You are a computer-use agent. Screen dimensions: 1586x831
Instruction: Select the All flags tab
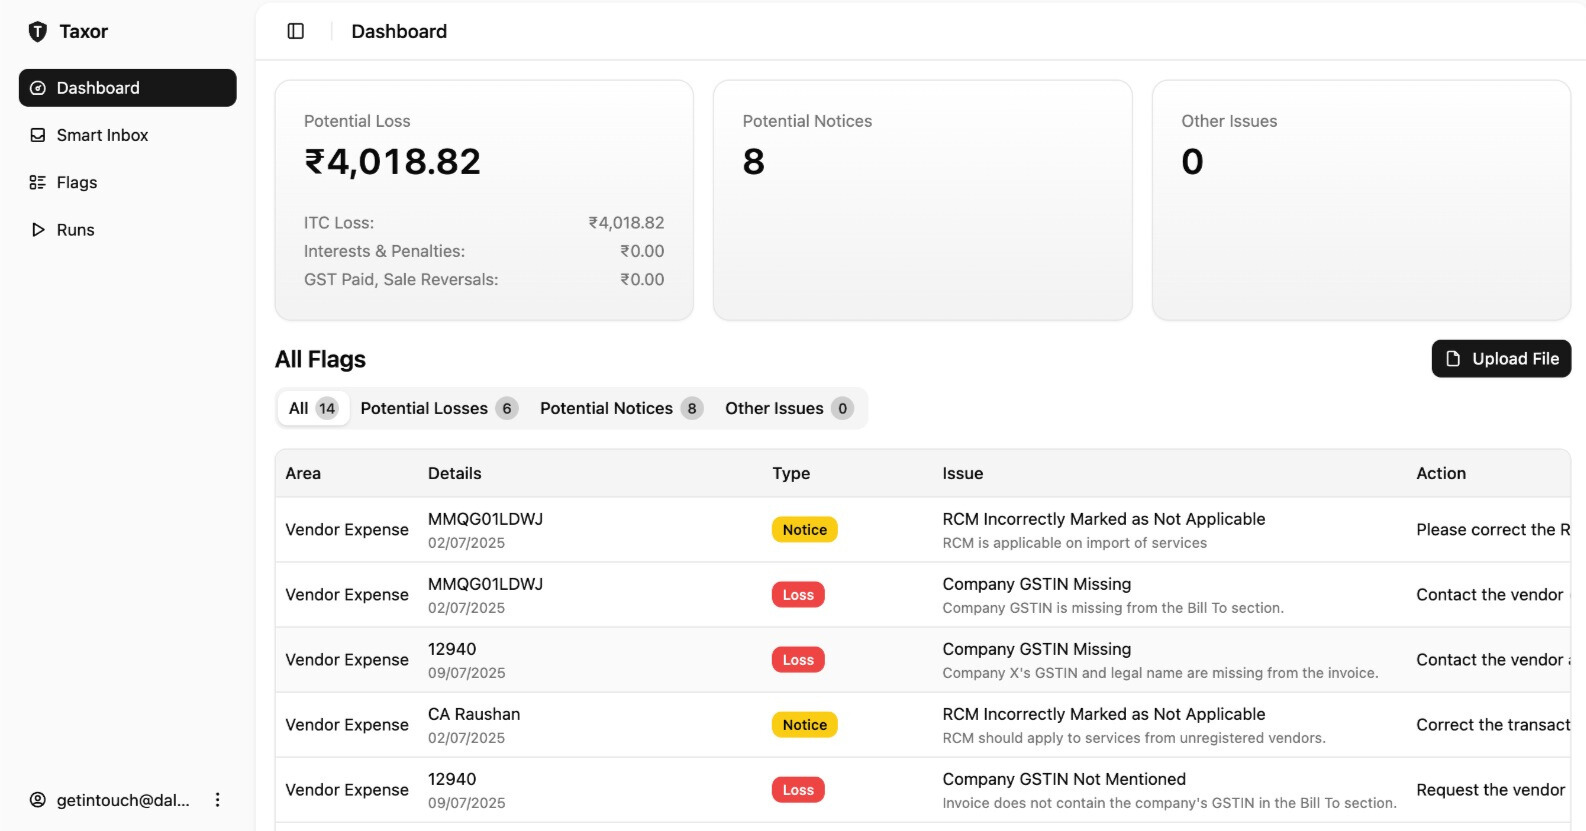point(312,408)
